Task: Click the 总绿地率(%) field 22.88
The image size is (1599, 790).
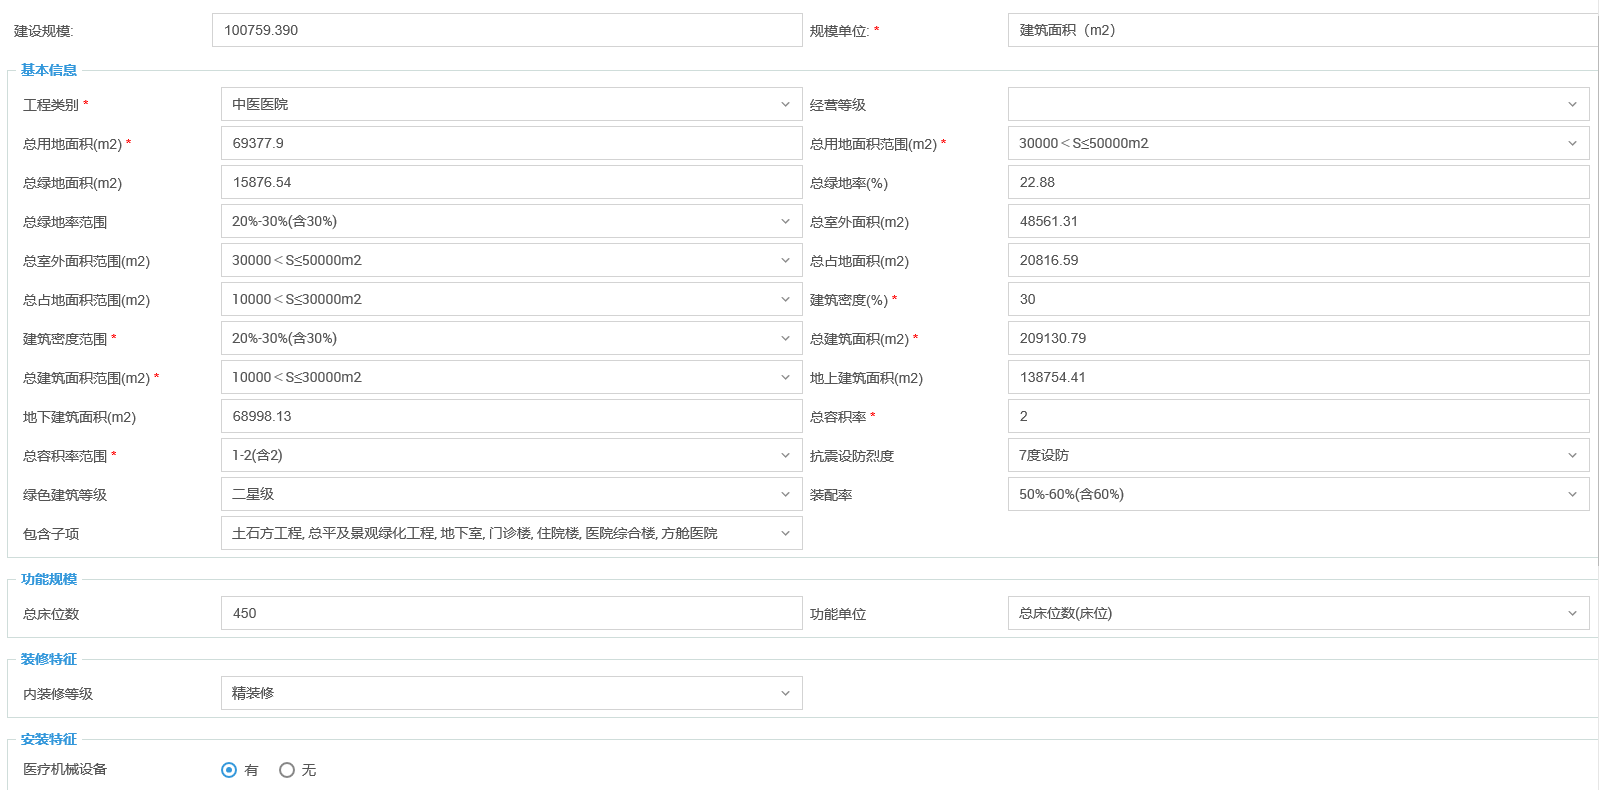Action: 1298,182
